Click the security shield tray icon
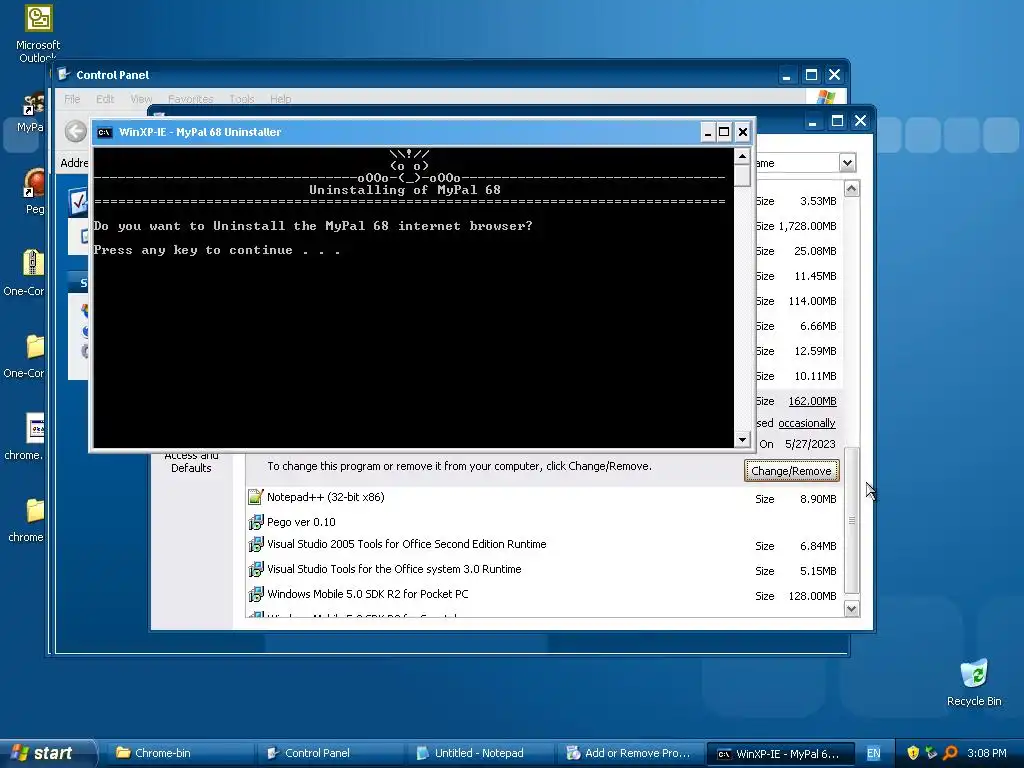This screenshot has height=768, width=1024. pyautogui.click(x=913, y=753)
